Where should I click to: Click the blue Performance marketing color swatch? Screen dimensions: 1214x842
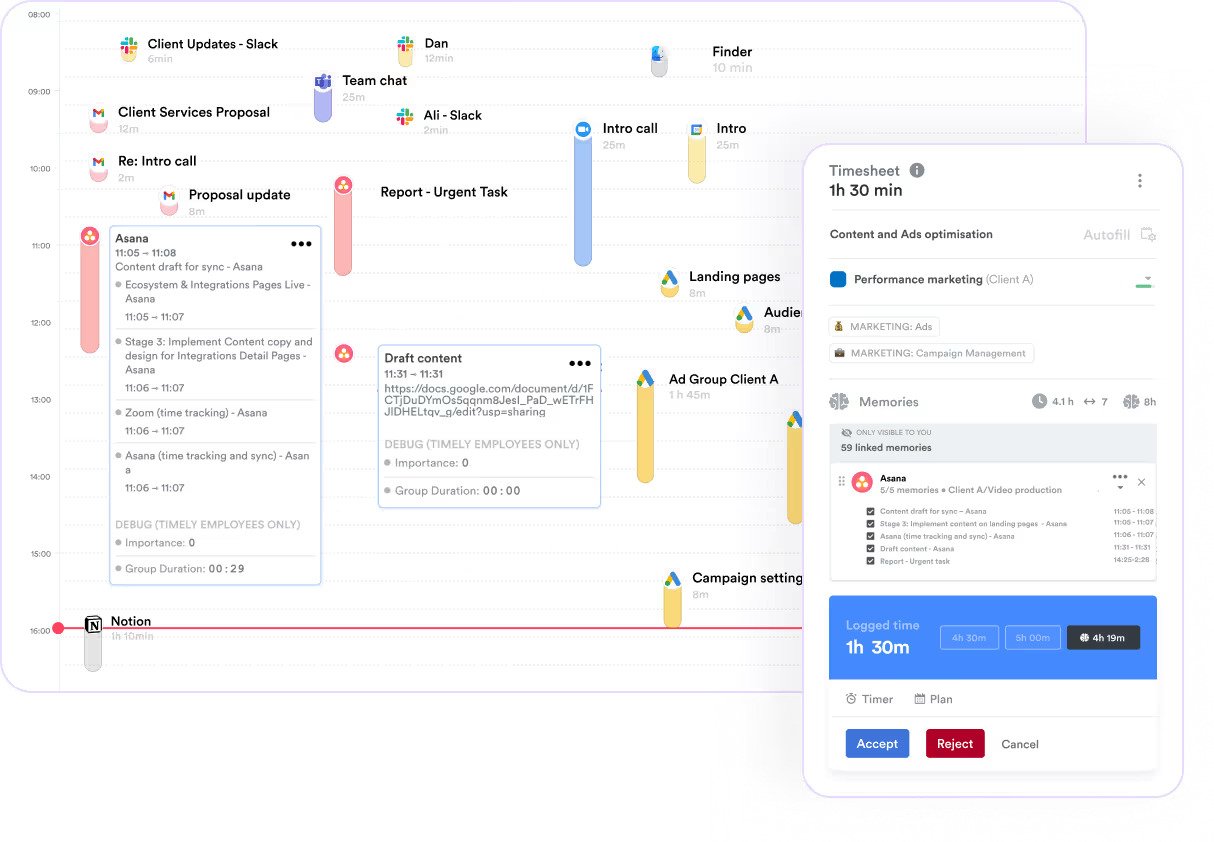[838, 280]
